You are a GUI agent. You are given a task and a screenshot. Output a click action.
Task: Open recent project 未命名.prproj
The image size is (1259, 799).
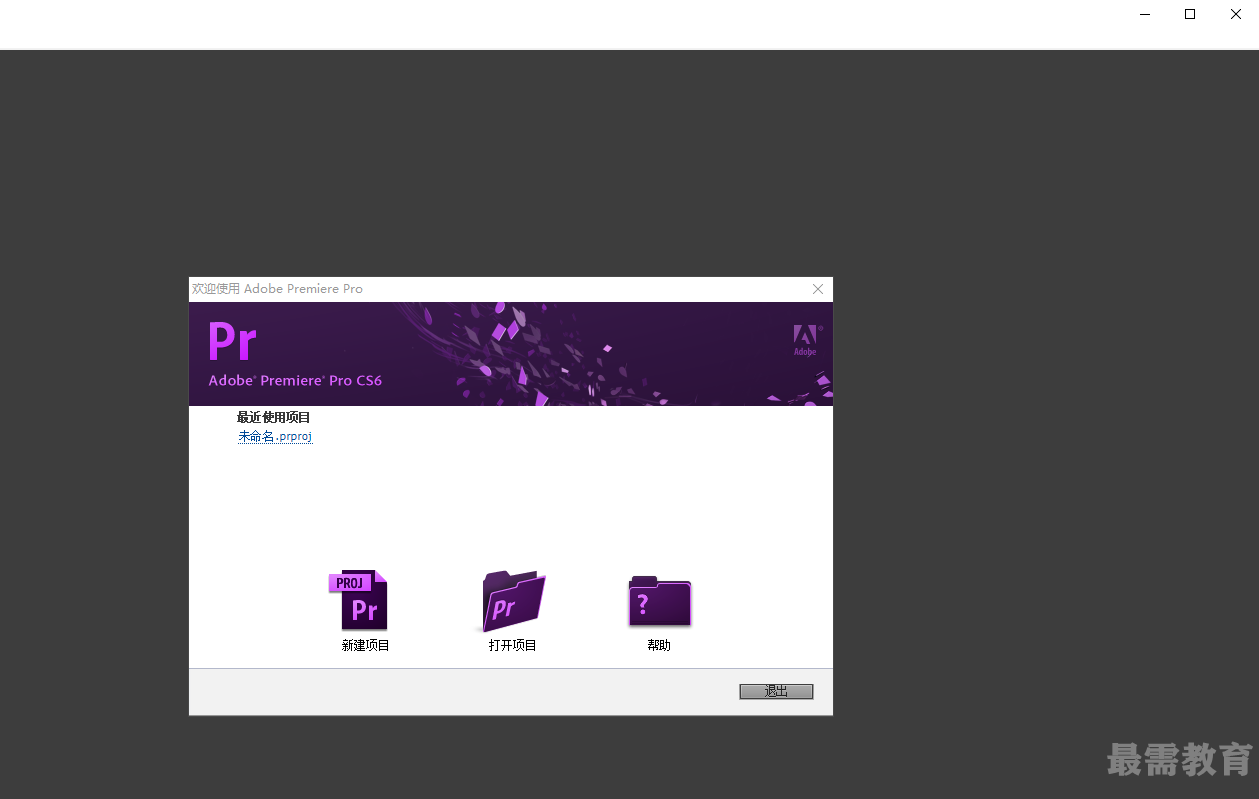point(275,437)
